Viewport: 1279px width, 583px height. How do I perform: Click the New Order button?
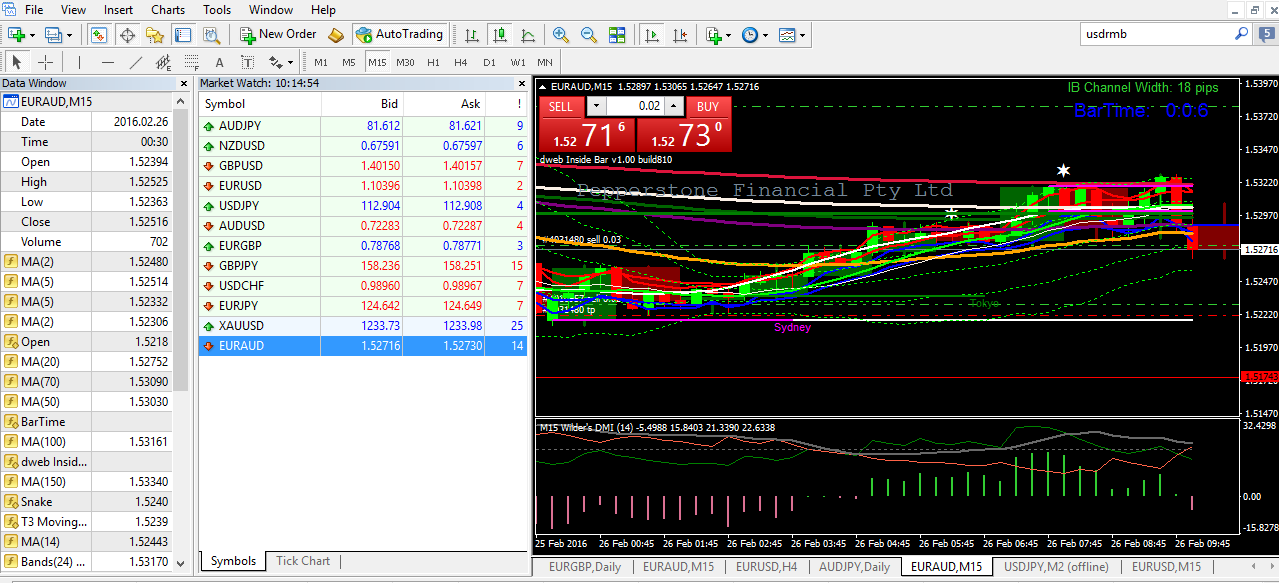(278, 34)
